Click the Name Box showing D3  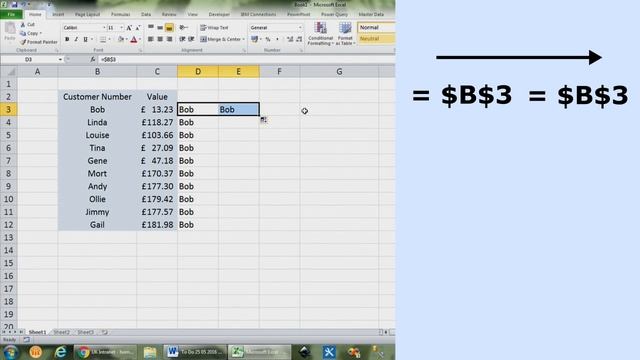(x=29, y=60)
